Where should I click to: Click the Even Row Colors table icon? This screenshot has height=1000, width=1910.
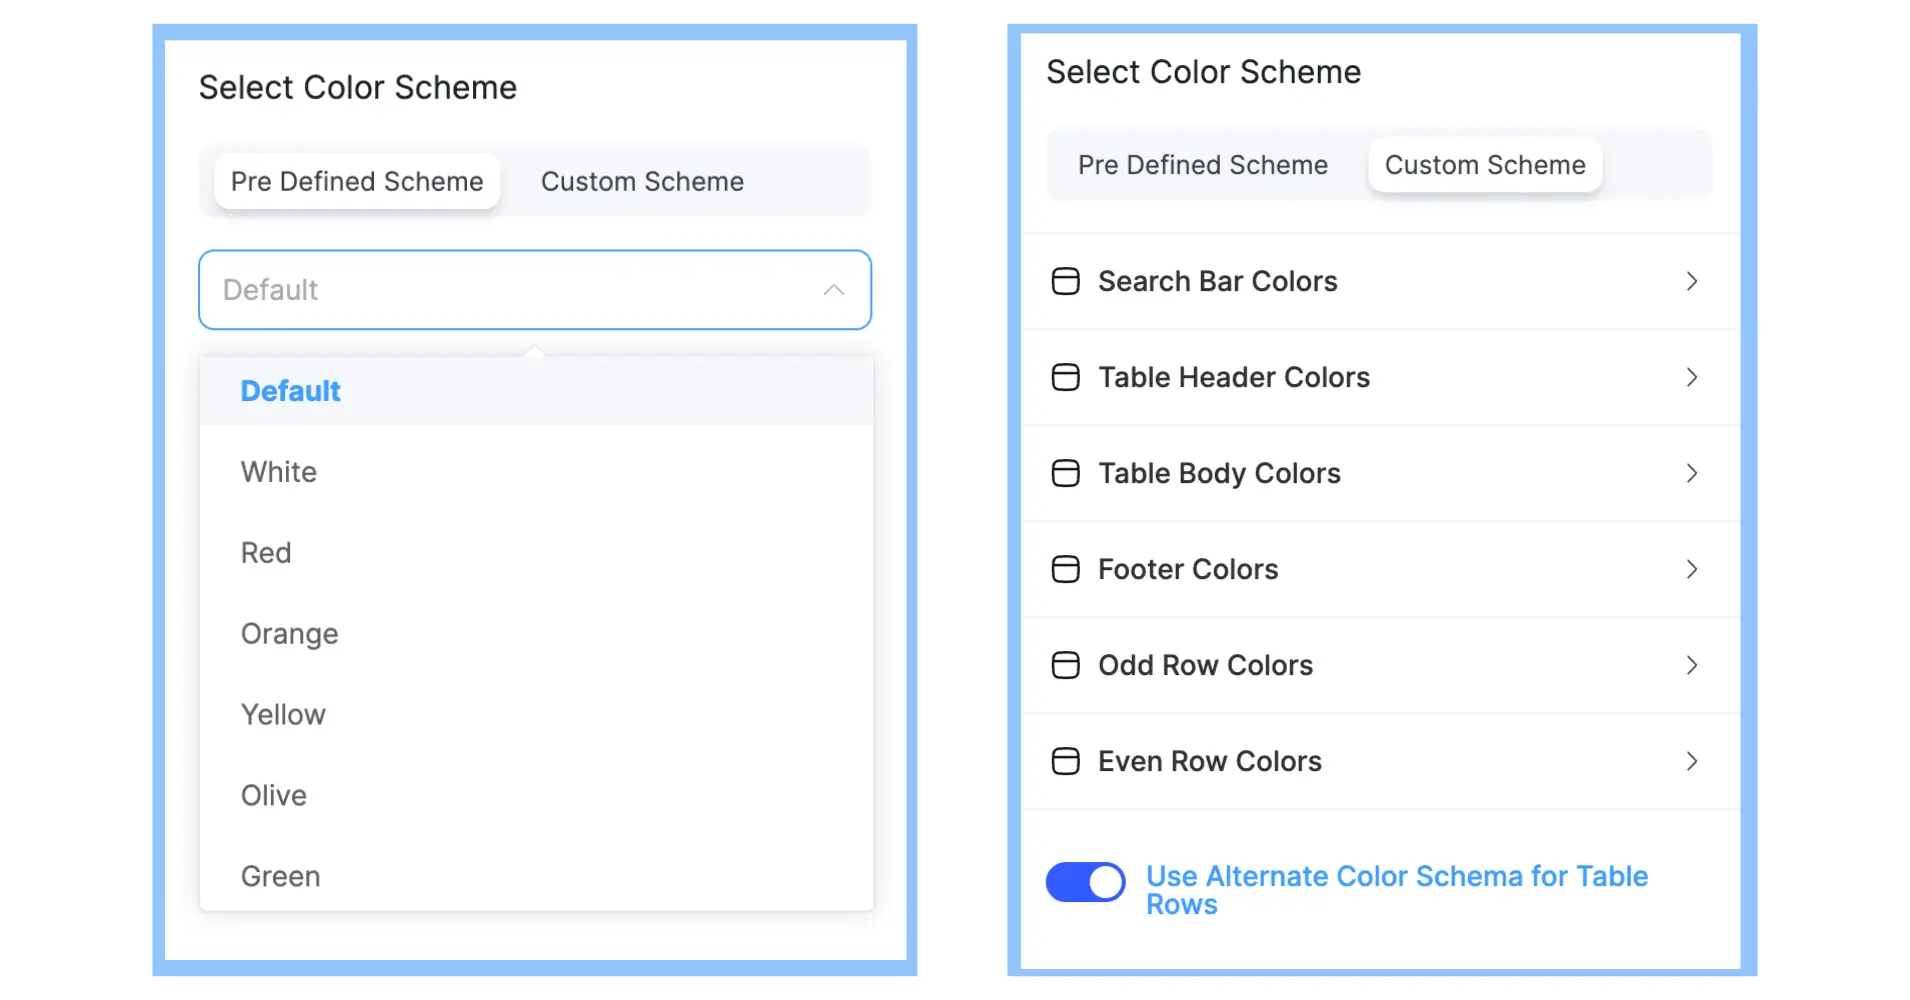[1064, 761]
